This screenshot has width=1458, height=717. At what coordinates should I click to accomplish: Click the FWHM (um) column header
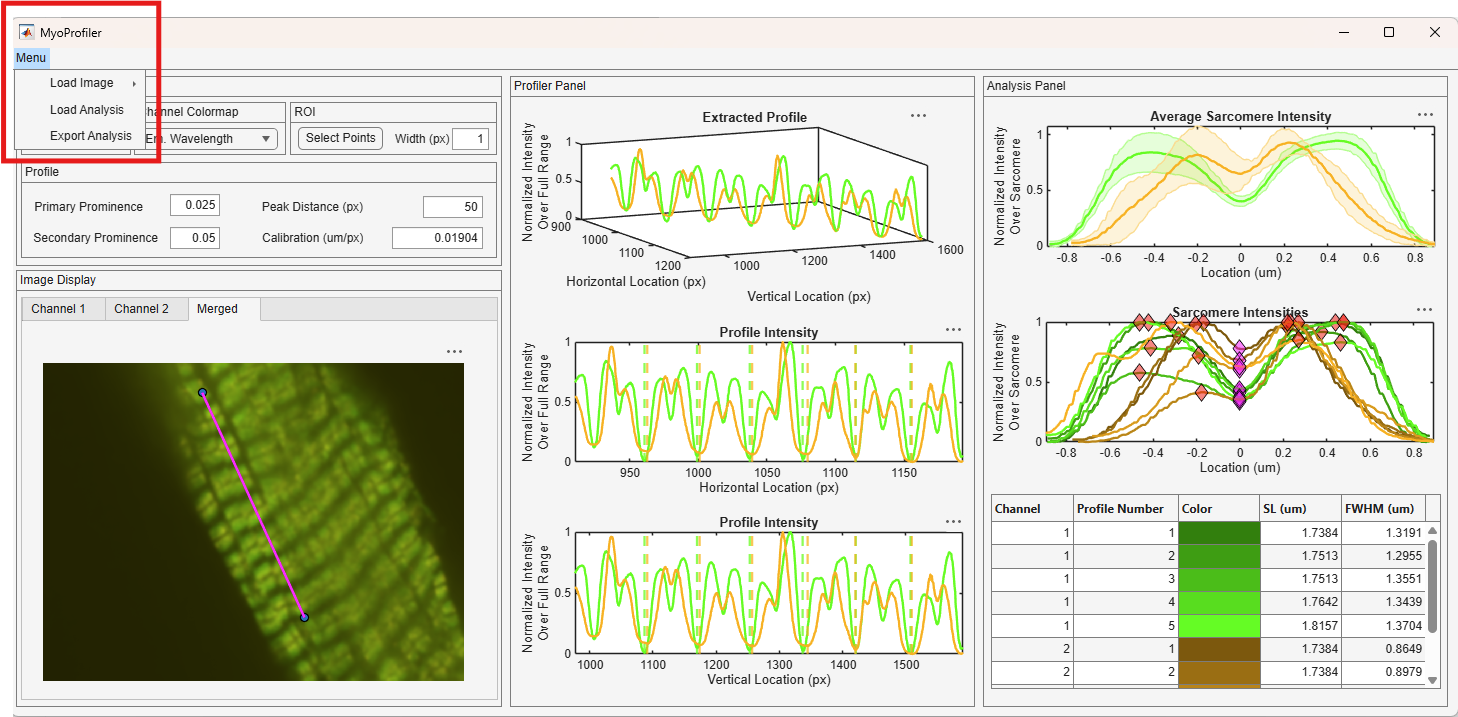pos(1383,508)
